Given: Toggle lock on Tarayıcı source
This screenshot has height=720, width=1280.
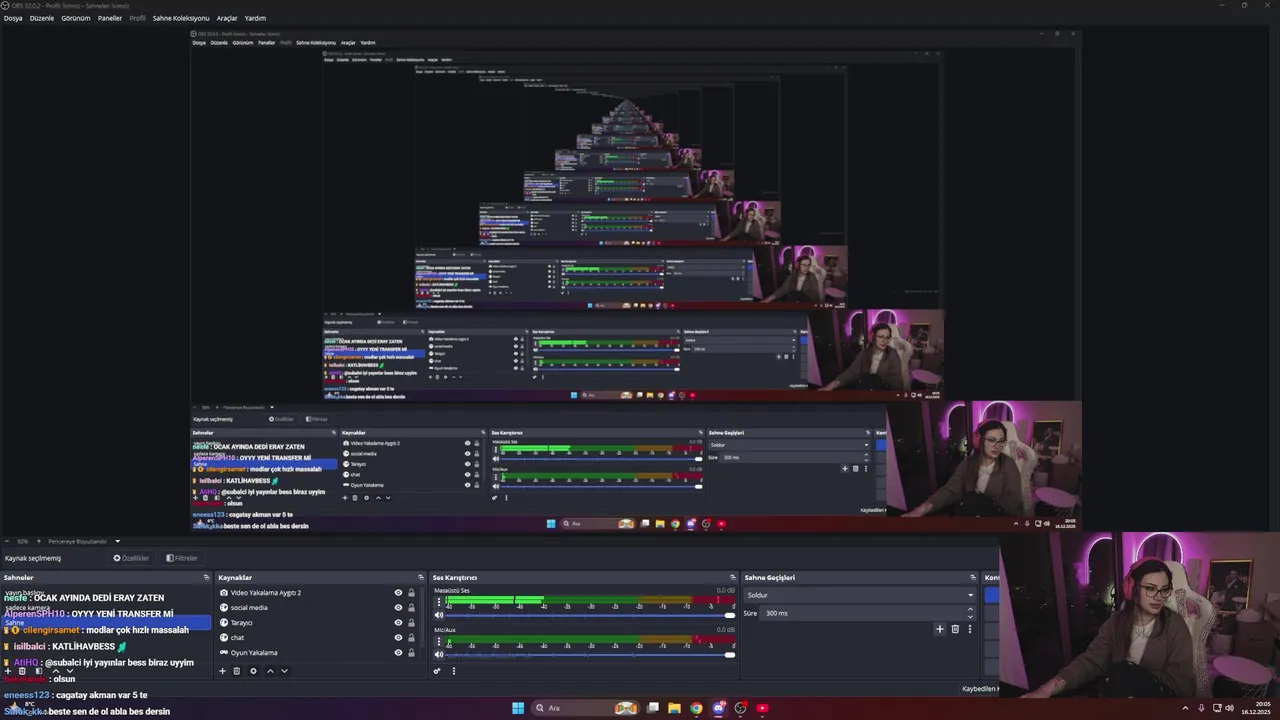Looking at the screenshot, I should click(411, 623).
